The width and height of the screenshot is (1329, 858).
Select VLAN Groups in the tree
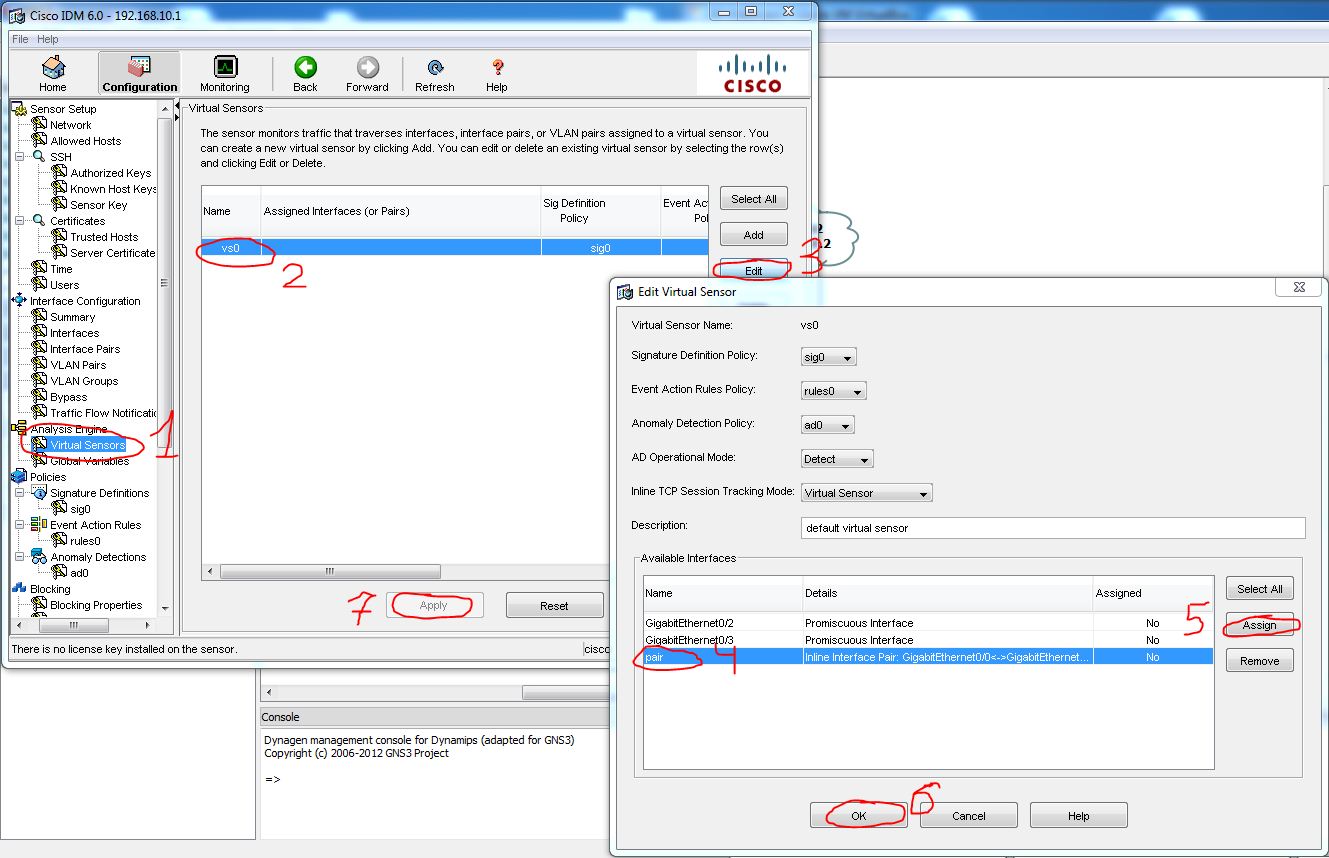pyautogui.click(x=84, y=381)
